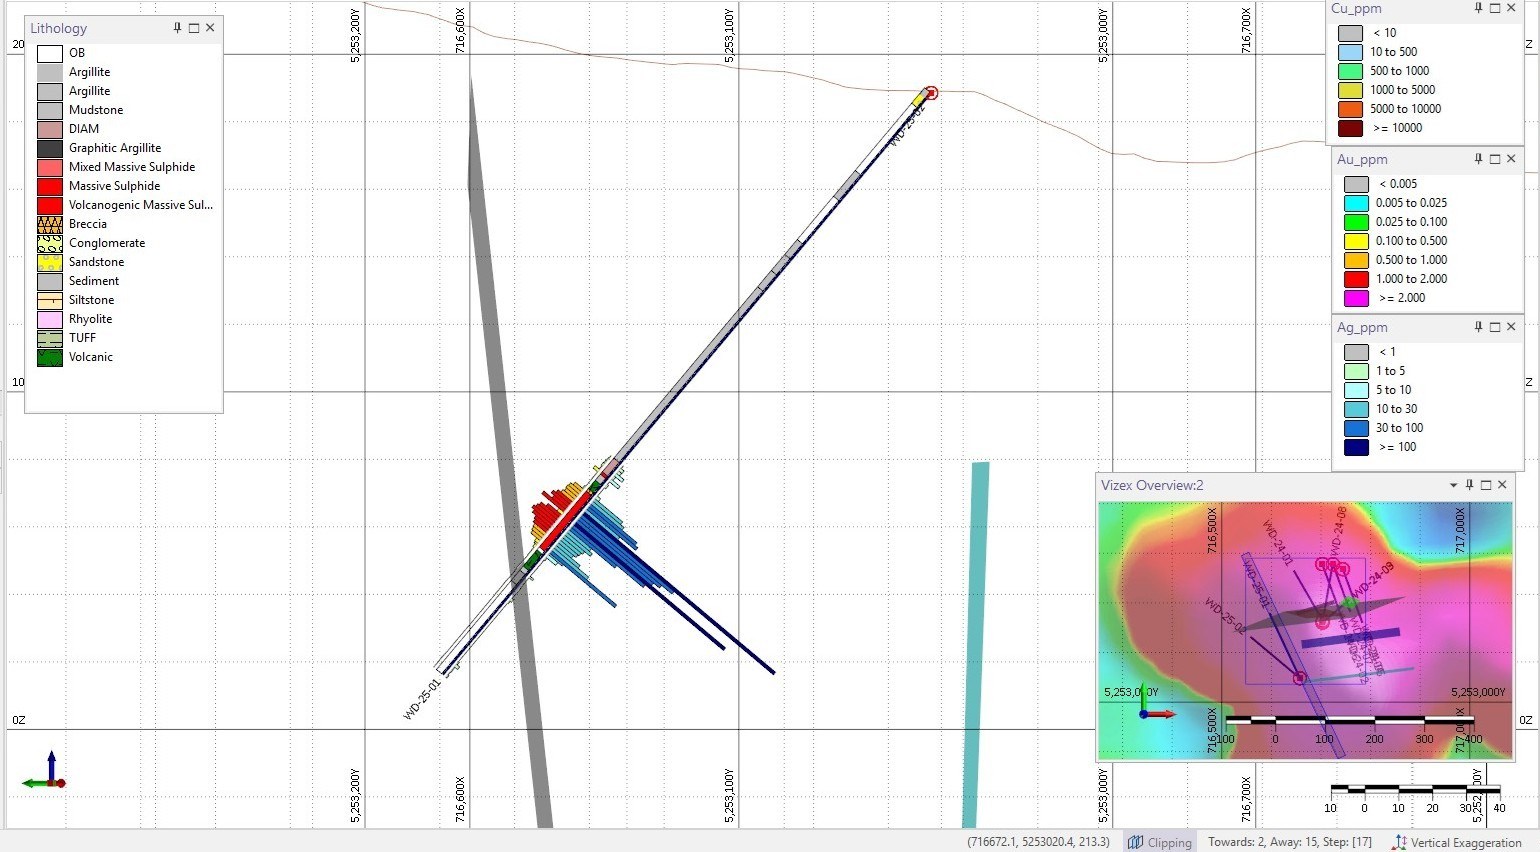Click the Towards/Away step clipping text
The width and height of the screenshot is (1540, 852).
click(1289, 842)
